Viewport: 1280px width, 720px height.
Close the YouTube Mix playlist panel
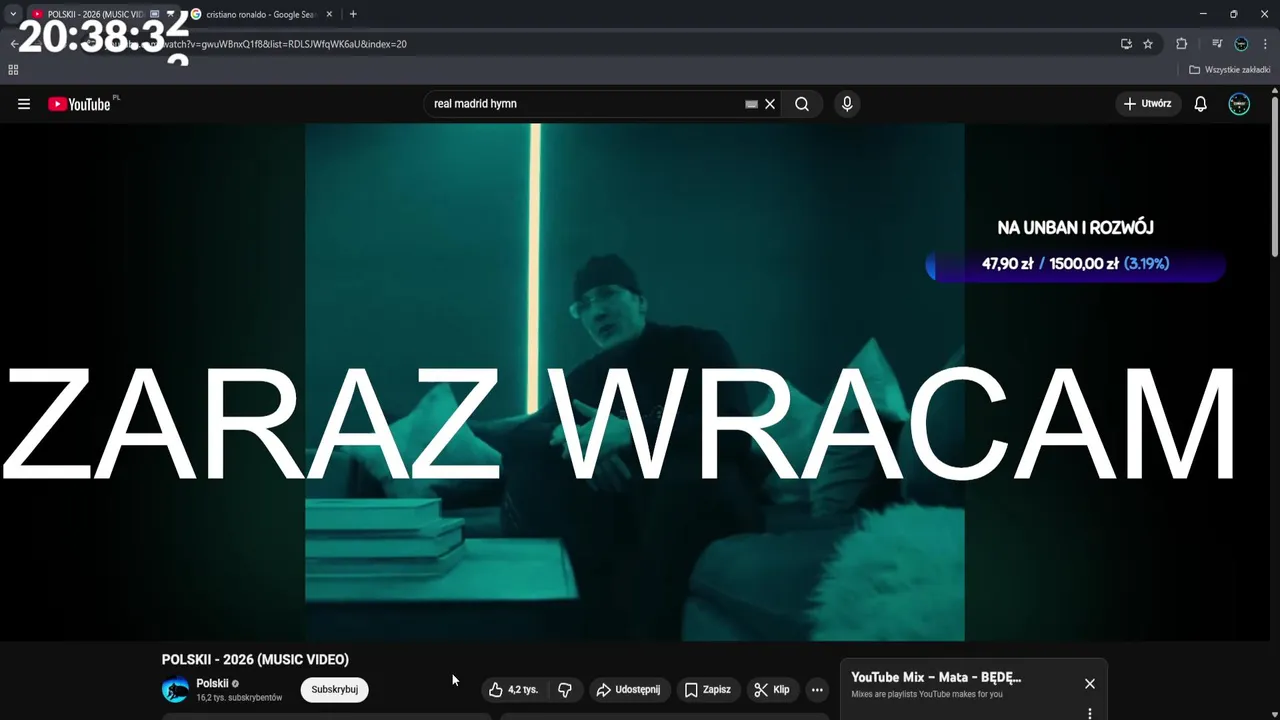(1090, 684)
